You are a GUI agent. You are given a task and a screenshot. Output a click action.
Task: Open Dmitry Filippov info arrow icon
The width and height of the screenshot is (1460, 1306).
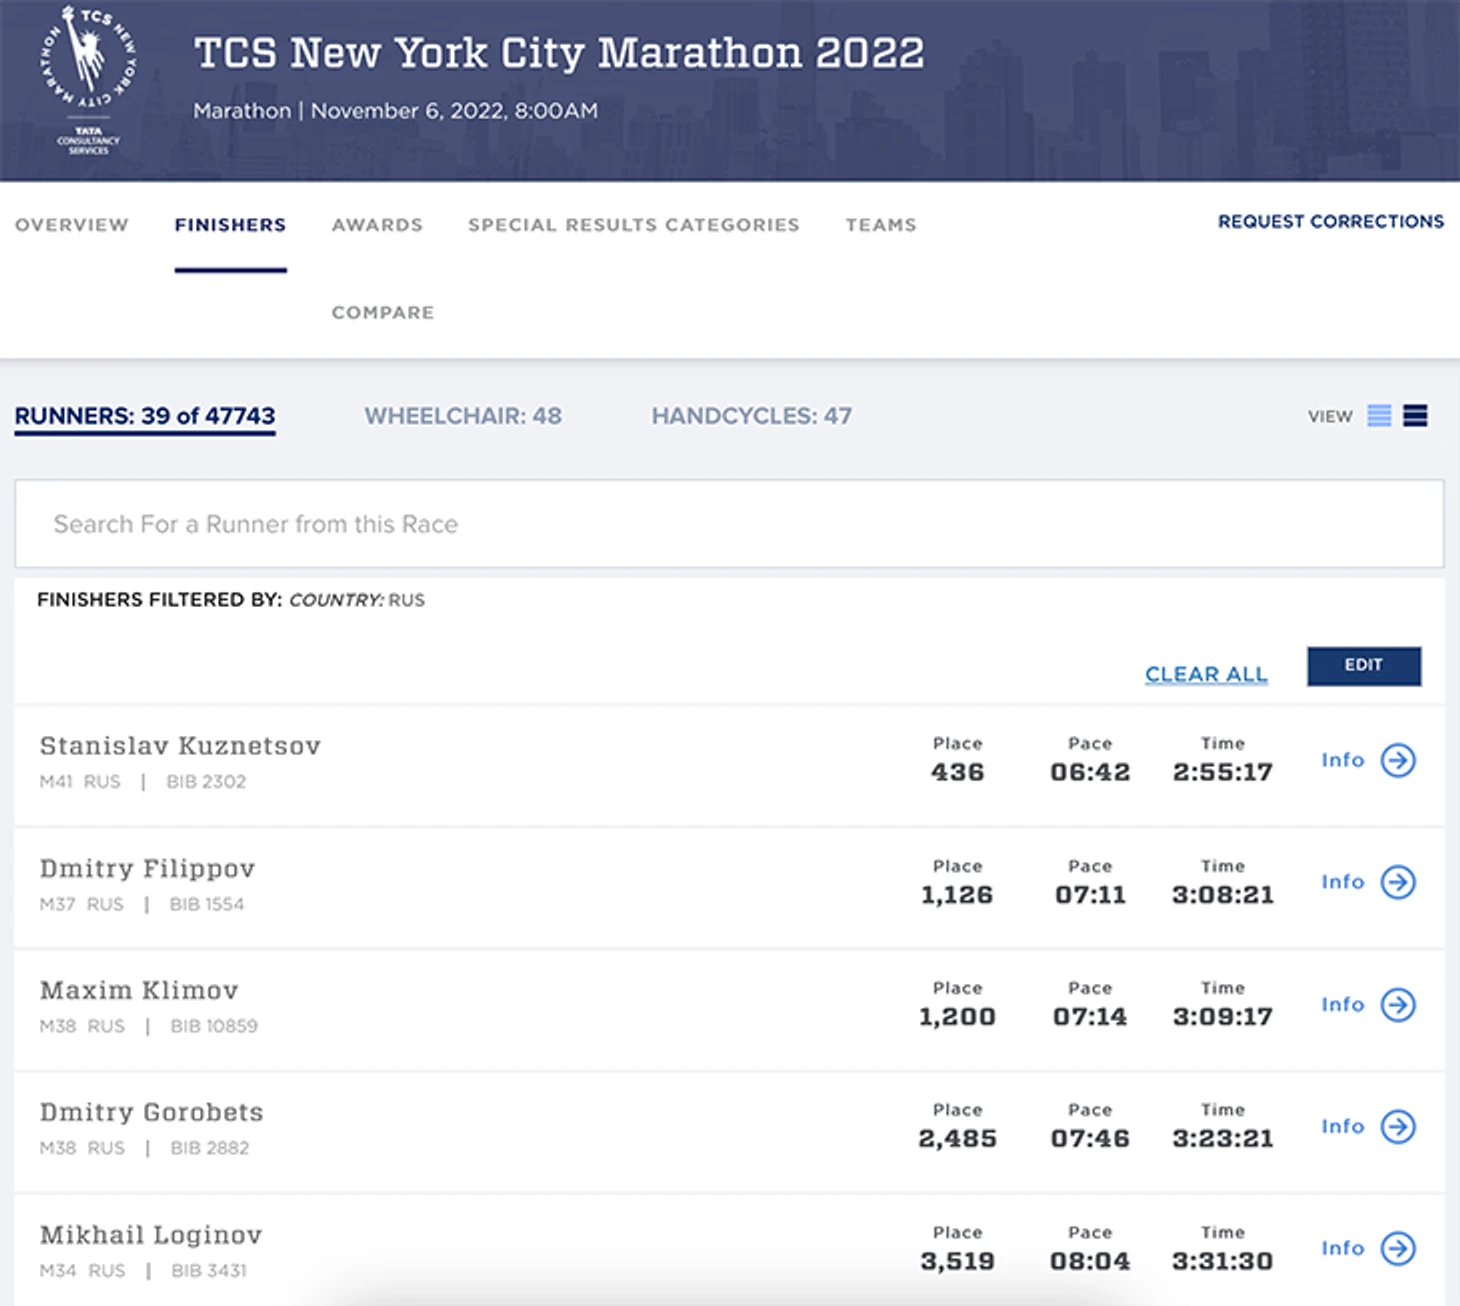pos(1398,882)
